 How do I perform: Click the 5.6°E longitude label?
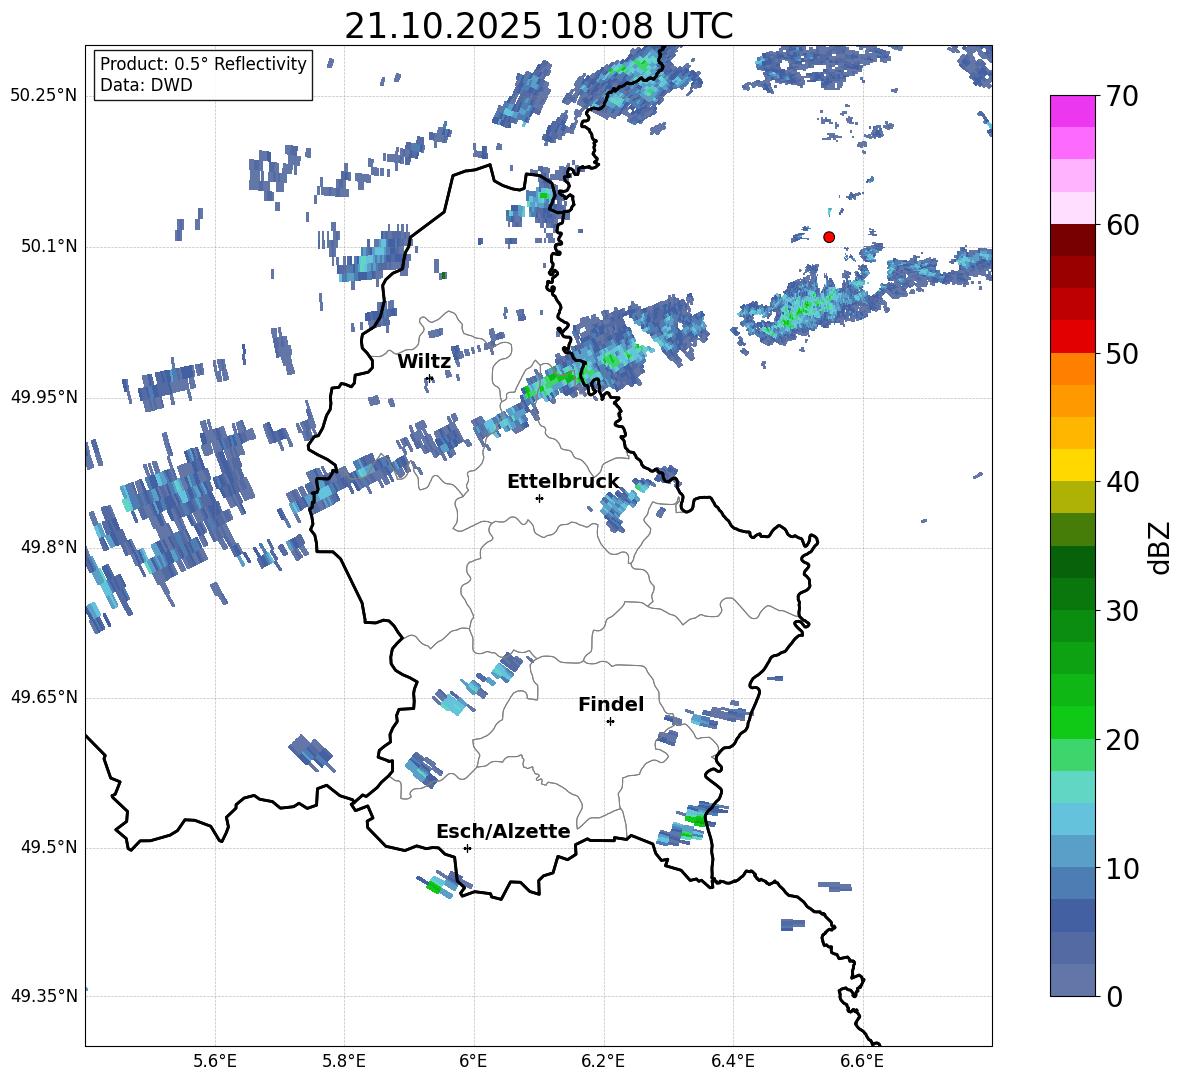[215, 1061]
